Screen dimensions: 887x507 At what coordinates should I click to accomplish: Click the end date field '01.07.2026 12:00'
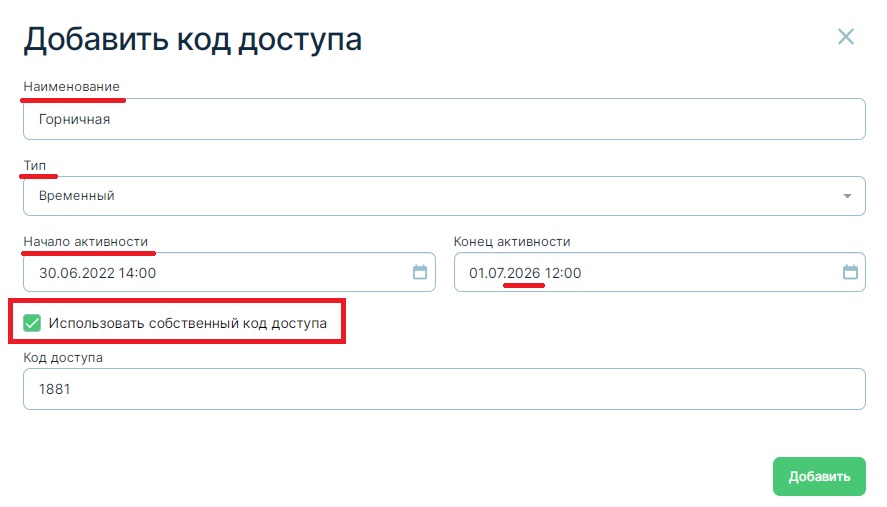pyautogui.click(x=640, y=272)
